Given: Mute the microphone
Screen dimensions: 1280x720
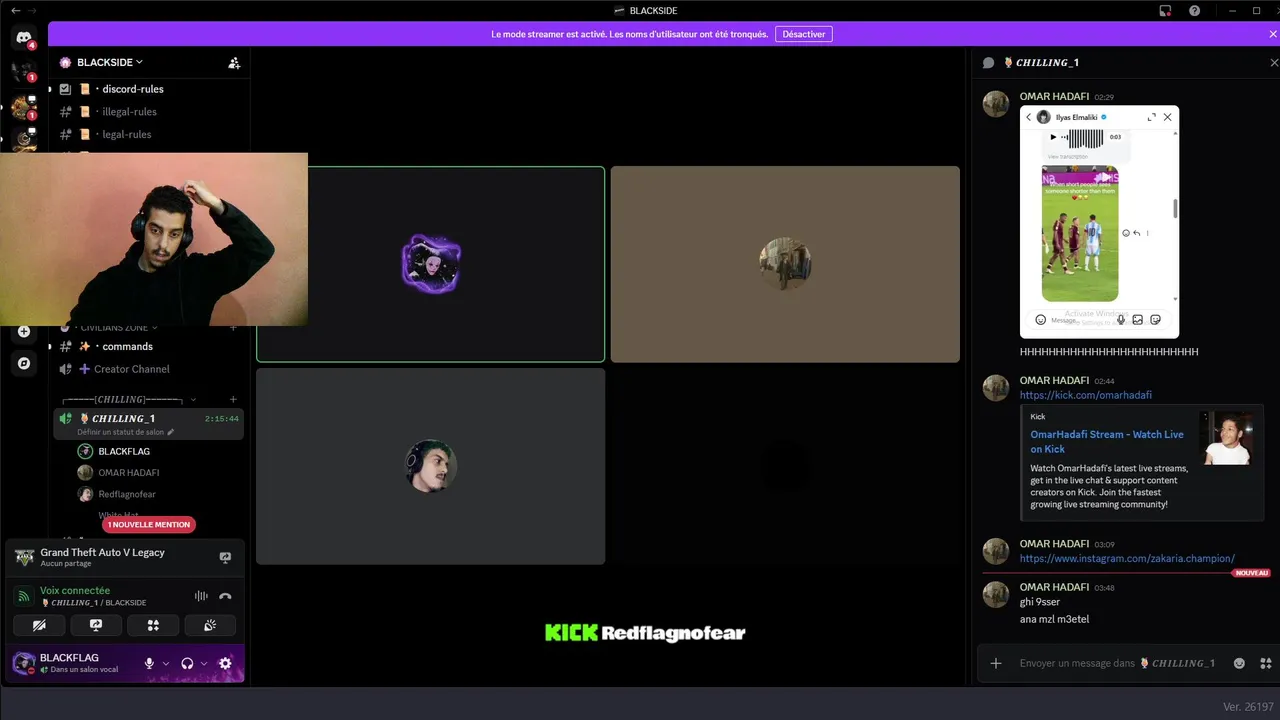Looking at the screenshot, I should tap(149, 663).
